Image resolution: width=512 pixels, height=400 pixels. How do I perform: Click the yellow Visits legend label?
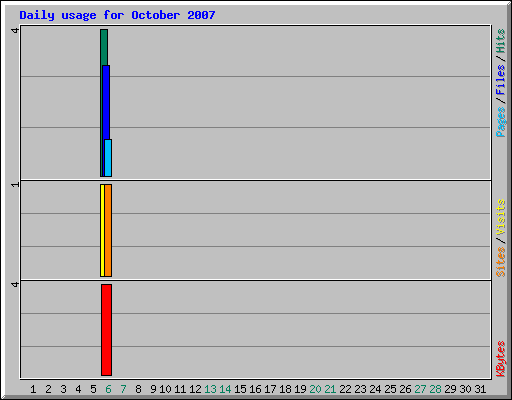[x=500, y=217]
